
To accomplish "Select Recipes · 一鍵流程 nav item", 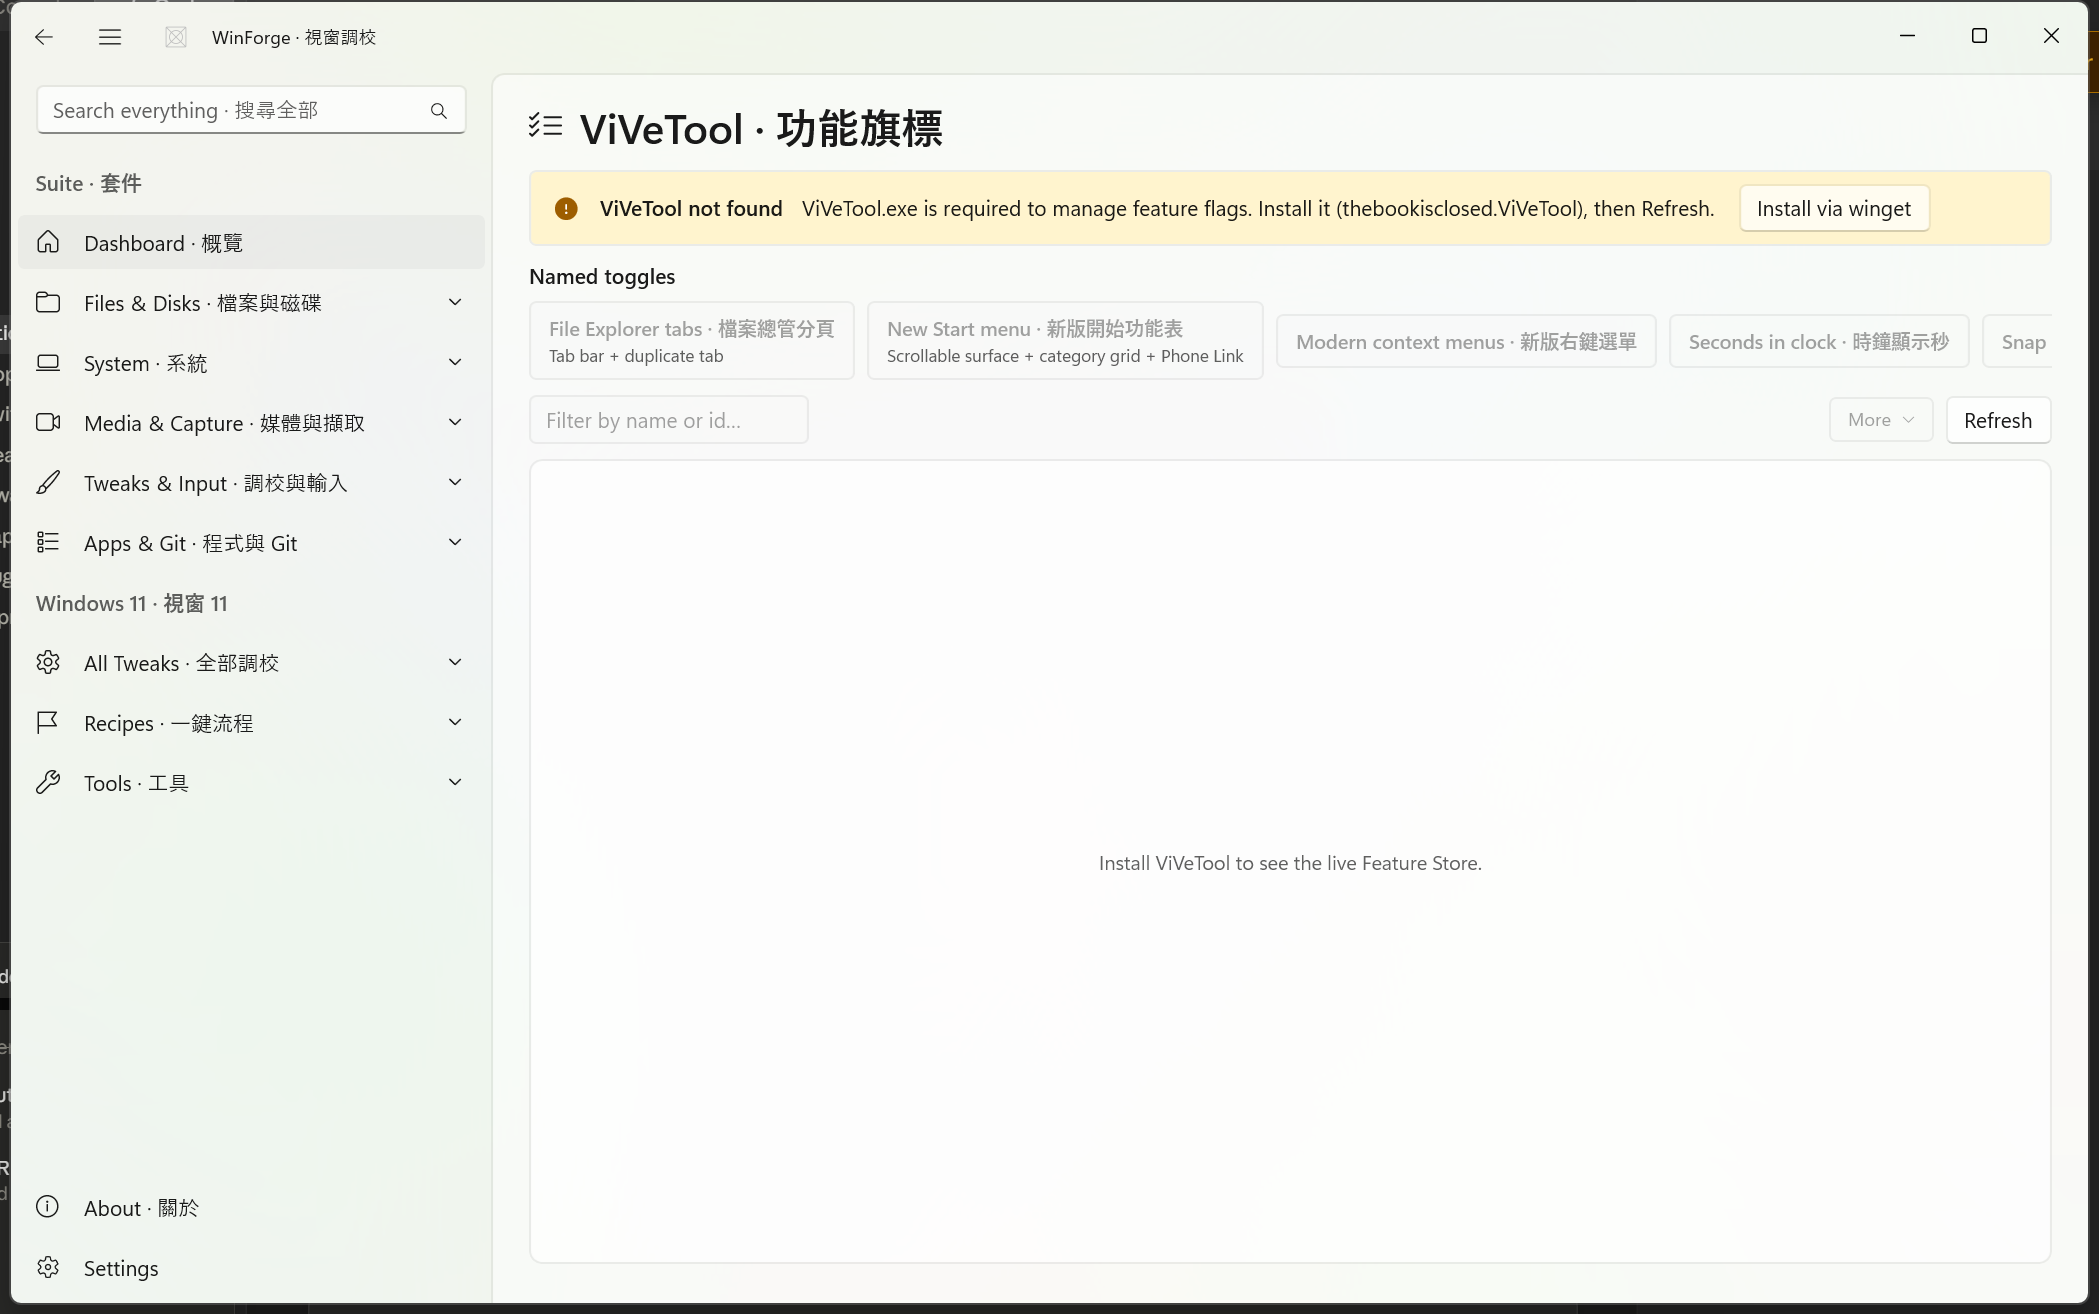I will (251, 722).
